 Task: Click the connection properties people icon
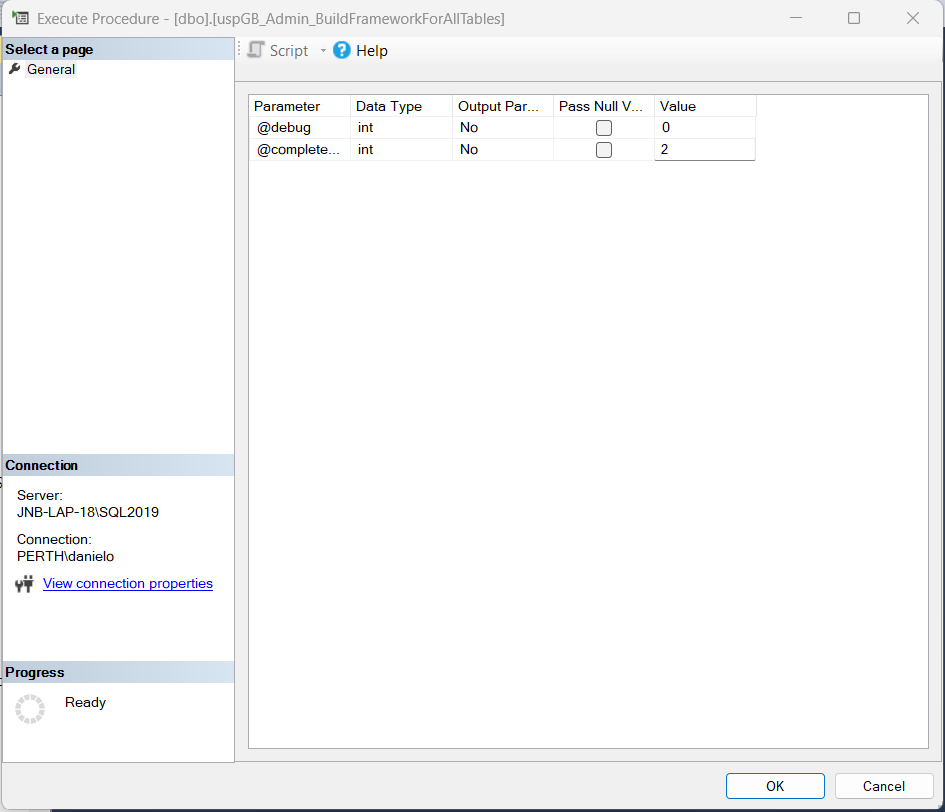coord(24,583)
